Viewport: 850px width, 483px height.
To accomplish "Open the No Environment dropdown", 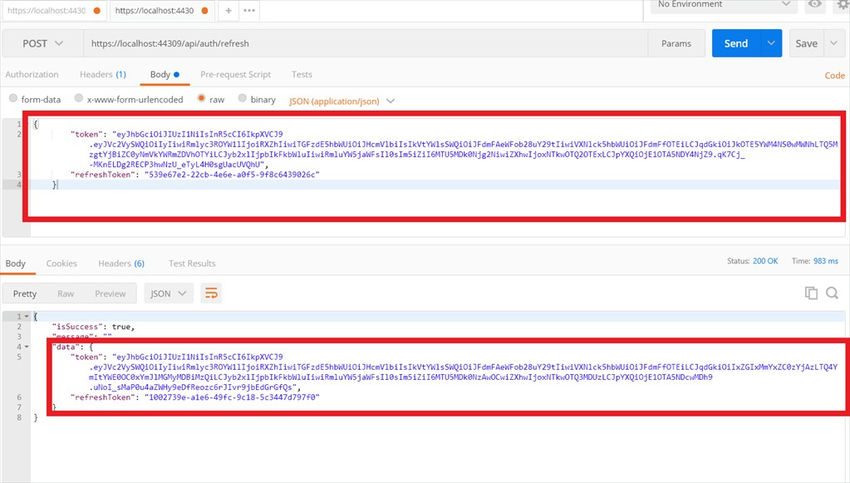I will point(724,5).
